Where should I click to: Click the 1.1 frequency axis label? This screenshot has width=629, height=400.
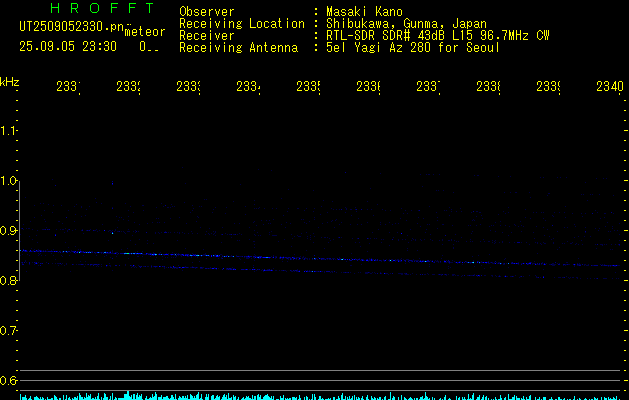pos(8,131)
